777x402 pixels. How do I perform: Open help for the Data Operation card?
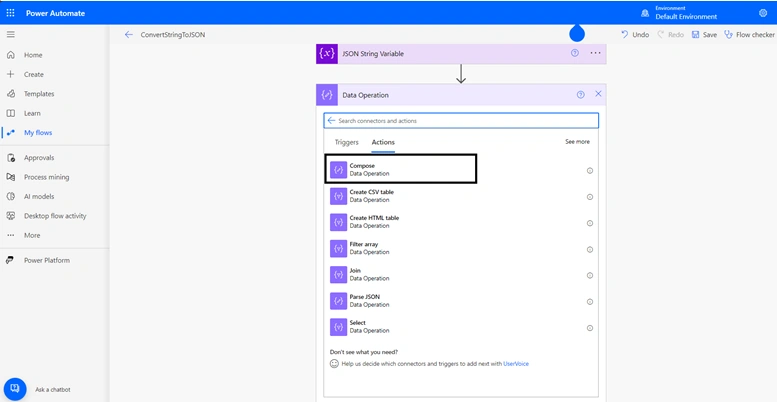pos(581,95)
